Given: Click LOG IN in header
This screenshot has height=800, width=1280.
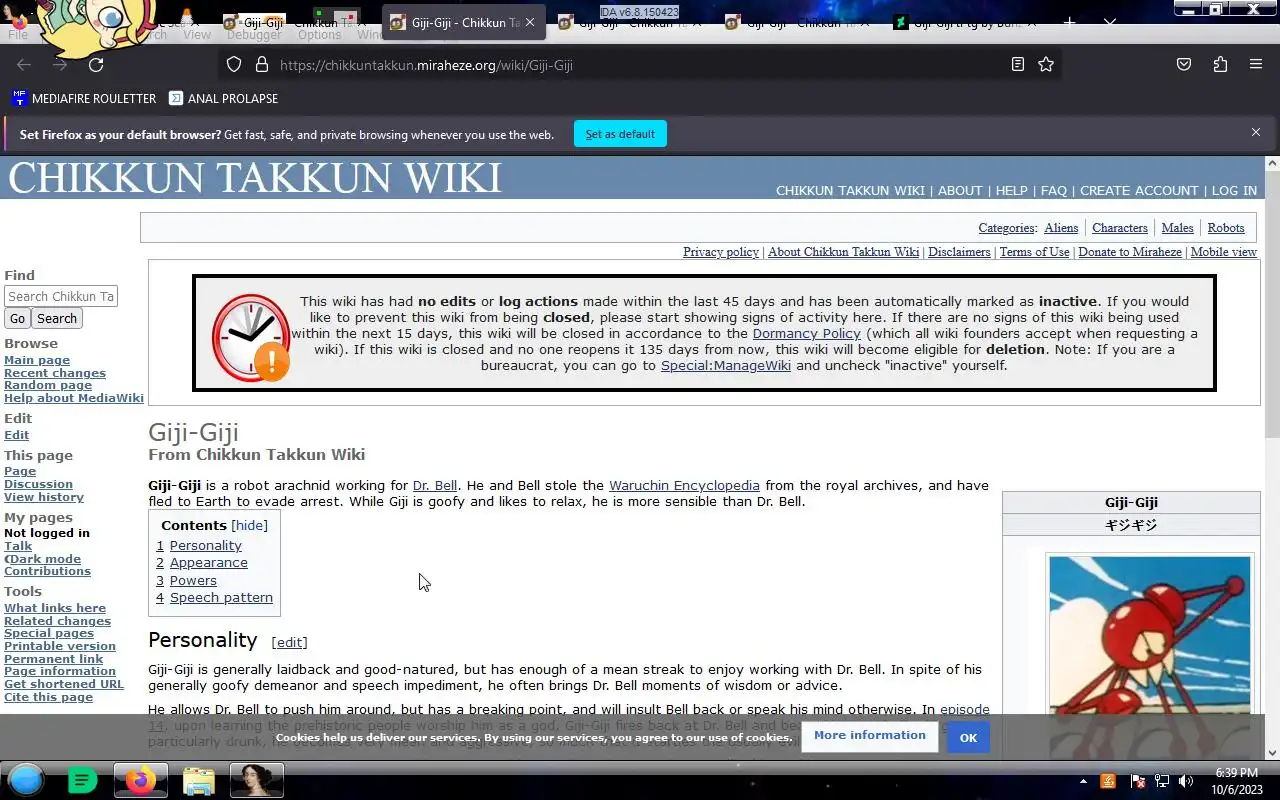Looking at the screenshot, I should click(1235, 190).
